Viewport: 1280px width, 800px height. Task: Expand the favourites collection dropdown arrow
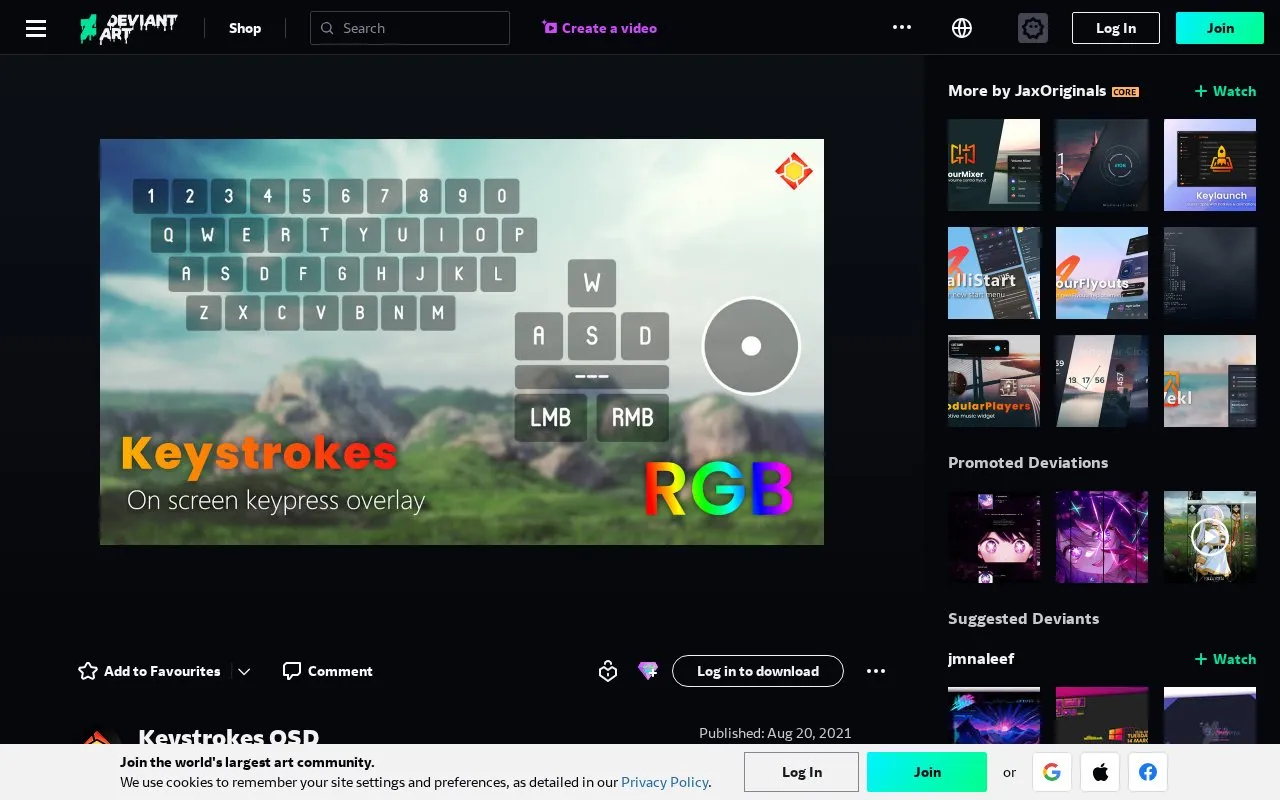[244, 671]
